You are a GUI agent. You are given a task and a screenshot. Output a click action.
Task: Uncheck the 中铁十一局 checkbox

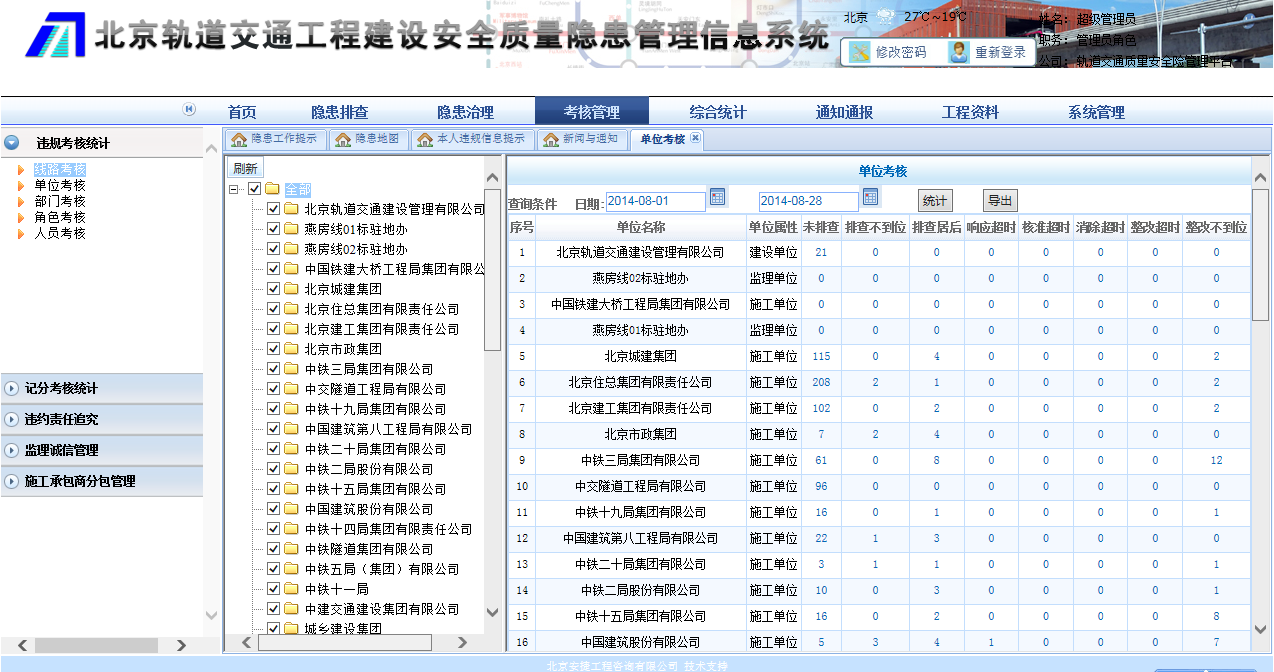(273, 589)
